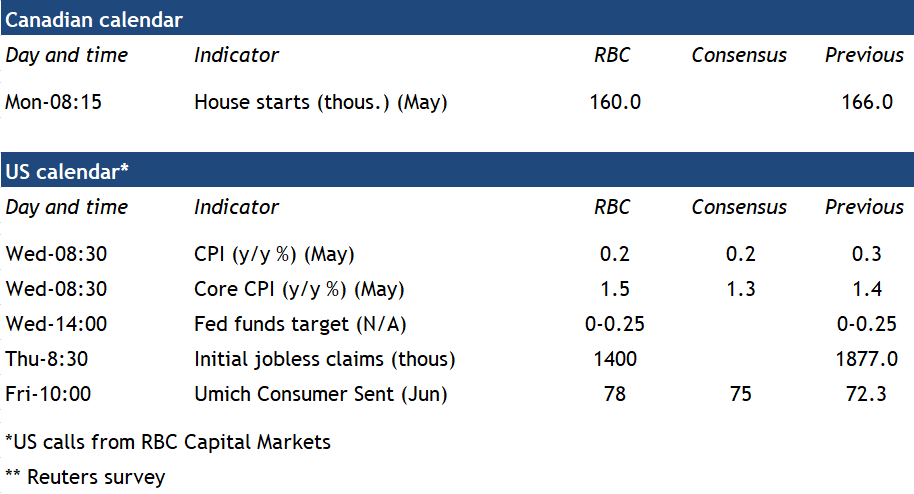Click the Mon-08:15 time cell
This screenshot has width=914, height=494.
click(x=56, y=102)
